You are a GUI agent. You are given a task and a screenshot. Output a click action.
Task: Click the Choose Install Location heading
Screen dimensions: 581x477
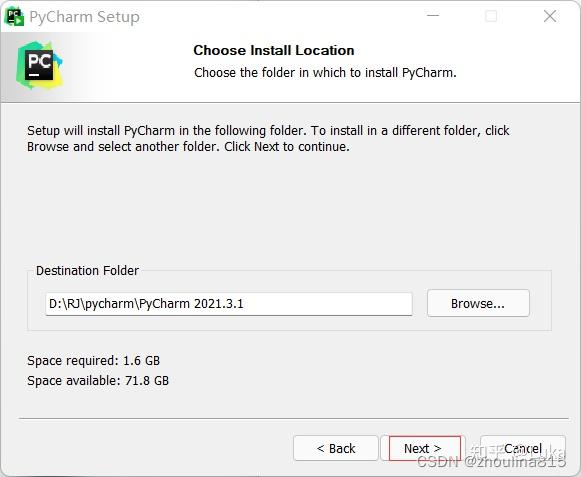274,50
